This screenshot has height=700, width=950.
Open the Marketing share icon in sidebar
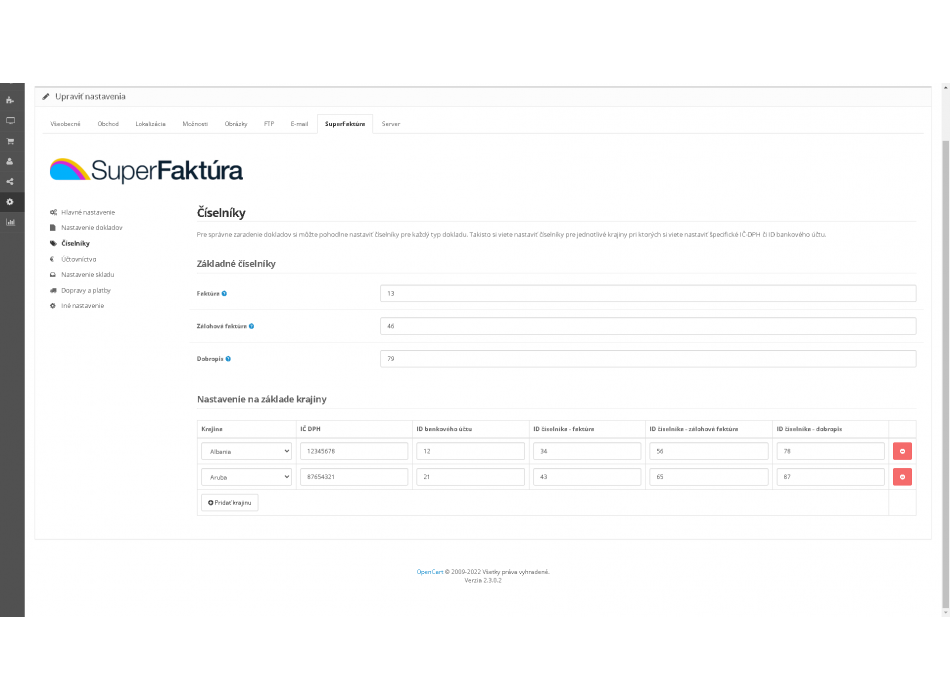(10, 181)
